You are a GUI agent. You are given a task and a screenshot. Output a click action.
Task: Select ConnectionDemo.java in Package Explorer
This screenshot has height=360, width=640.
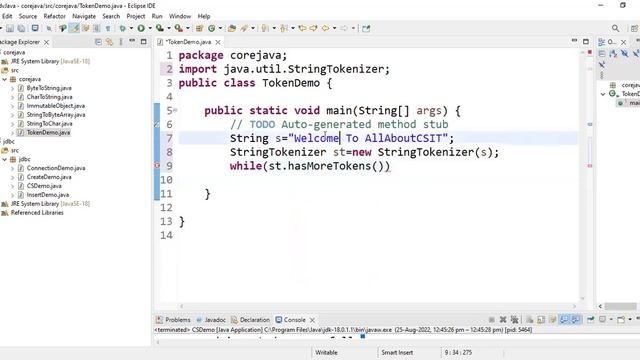coord(56,168)
